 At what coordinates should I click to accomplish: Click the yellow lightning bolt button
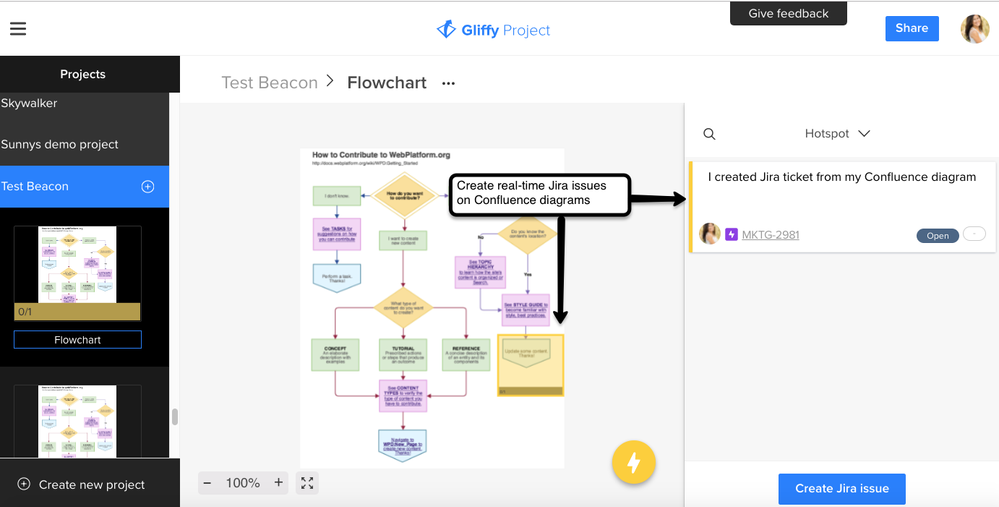[x=633, y=462]
